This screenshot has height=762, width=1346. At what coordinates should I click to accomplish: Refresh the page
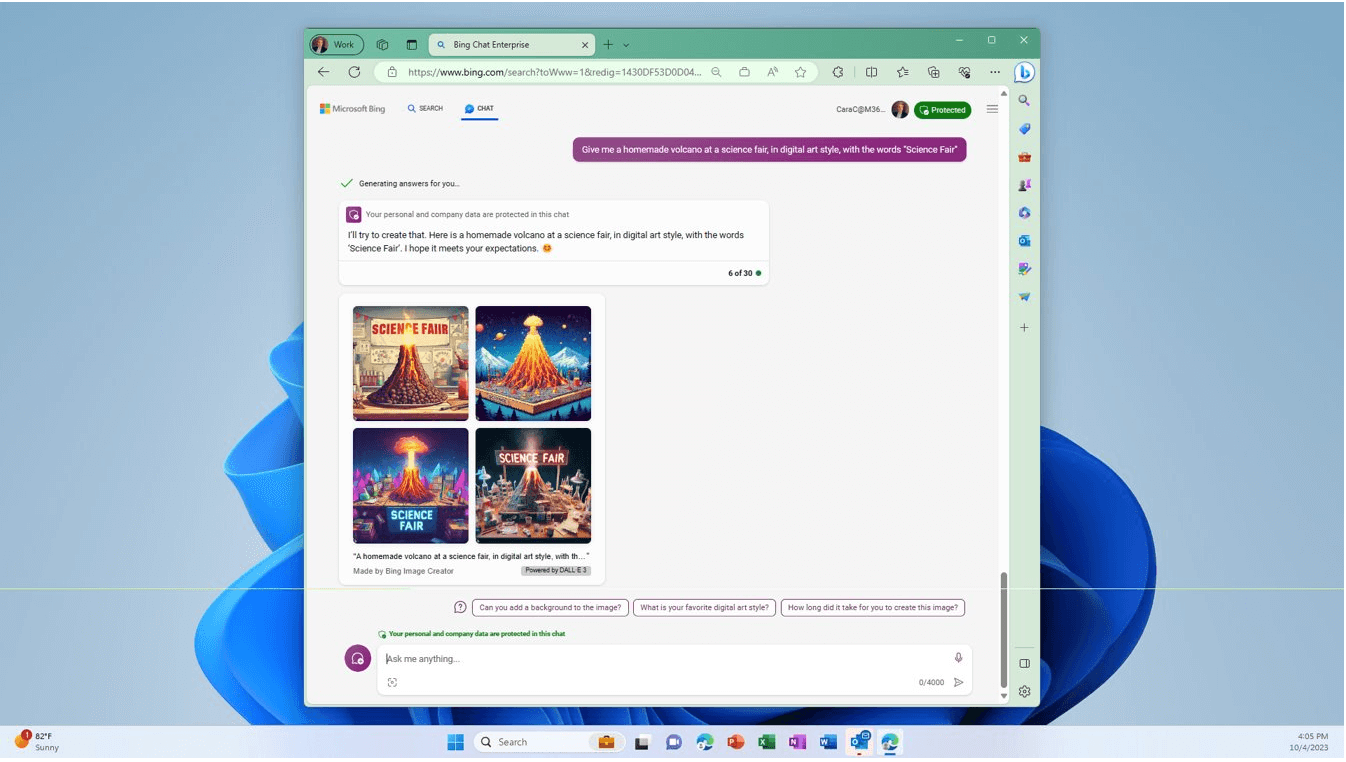click(x=354, y=72)
